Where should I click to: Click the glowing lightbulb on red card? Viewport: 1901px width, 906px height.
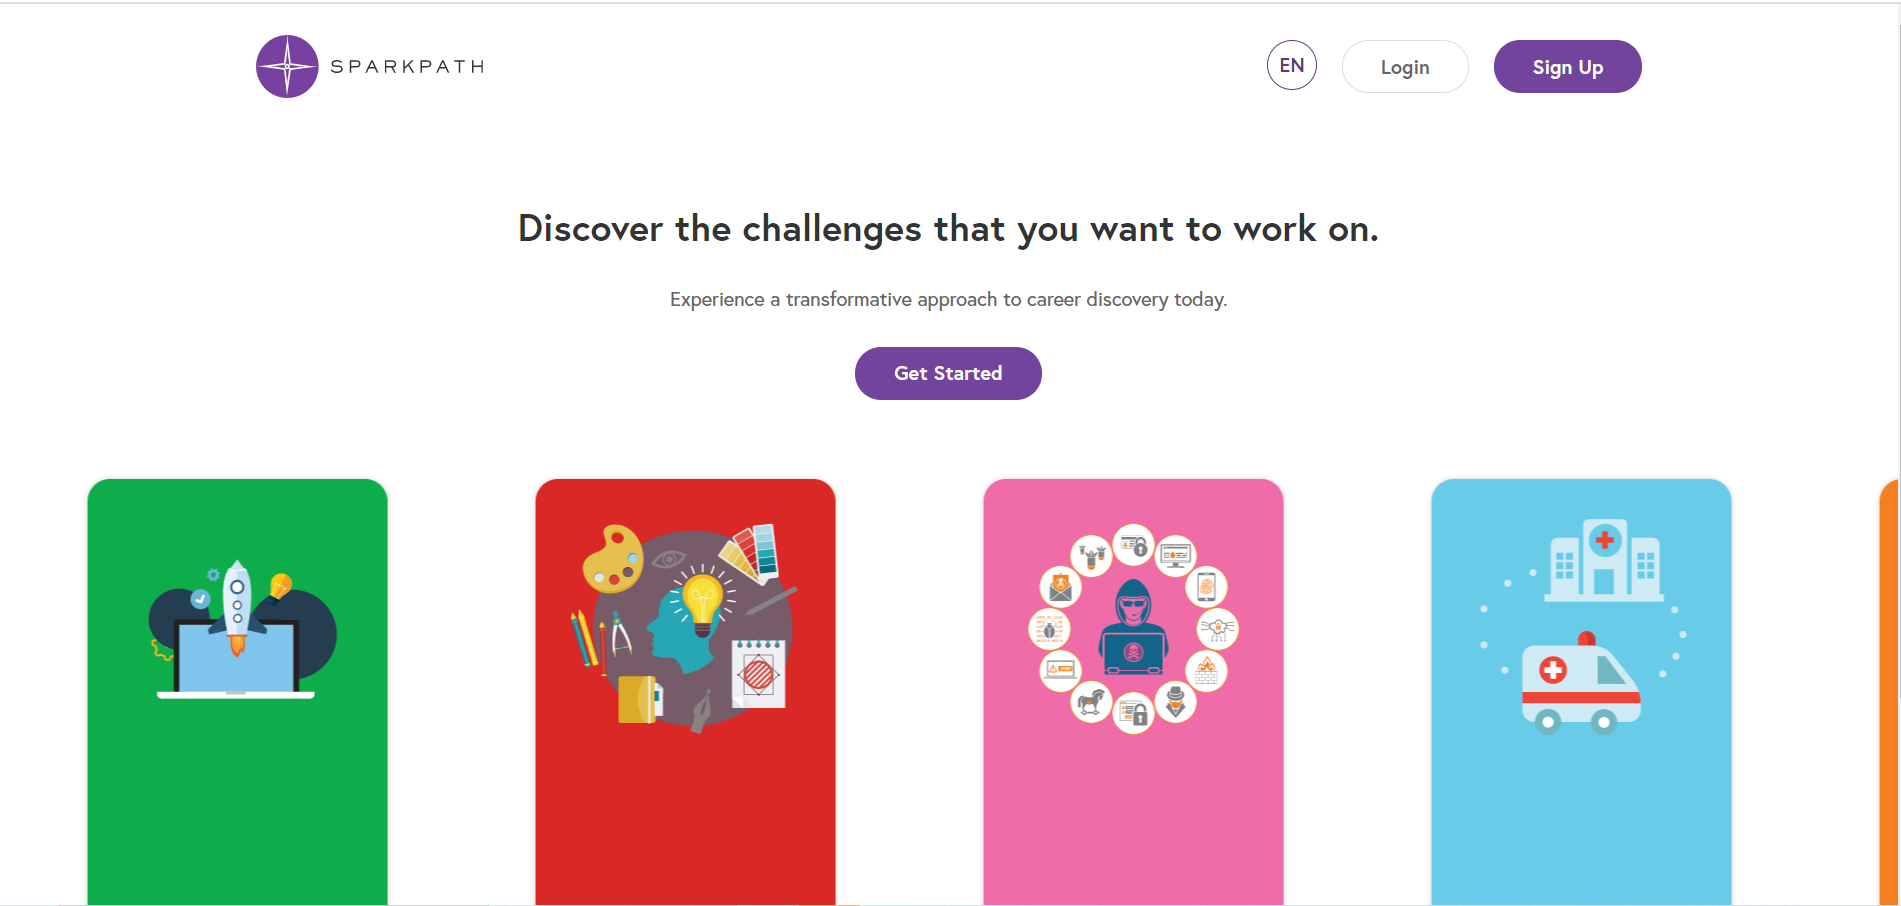tap(702, 601)
